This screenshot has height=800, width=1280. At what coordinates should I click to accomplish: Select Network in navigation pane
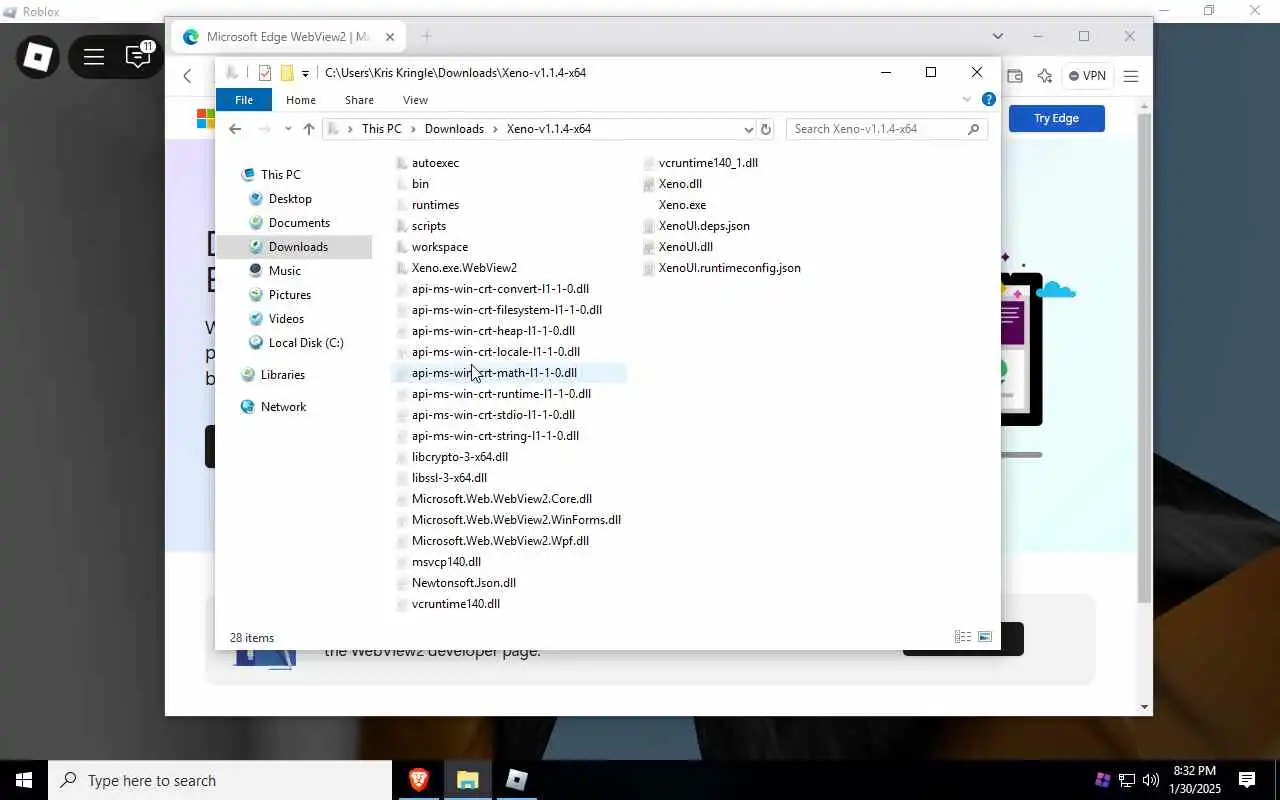point(283,407)
